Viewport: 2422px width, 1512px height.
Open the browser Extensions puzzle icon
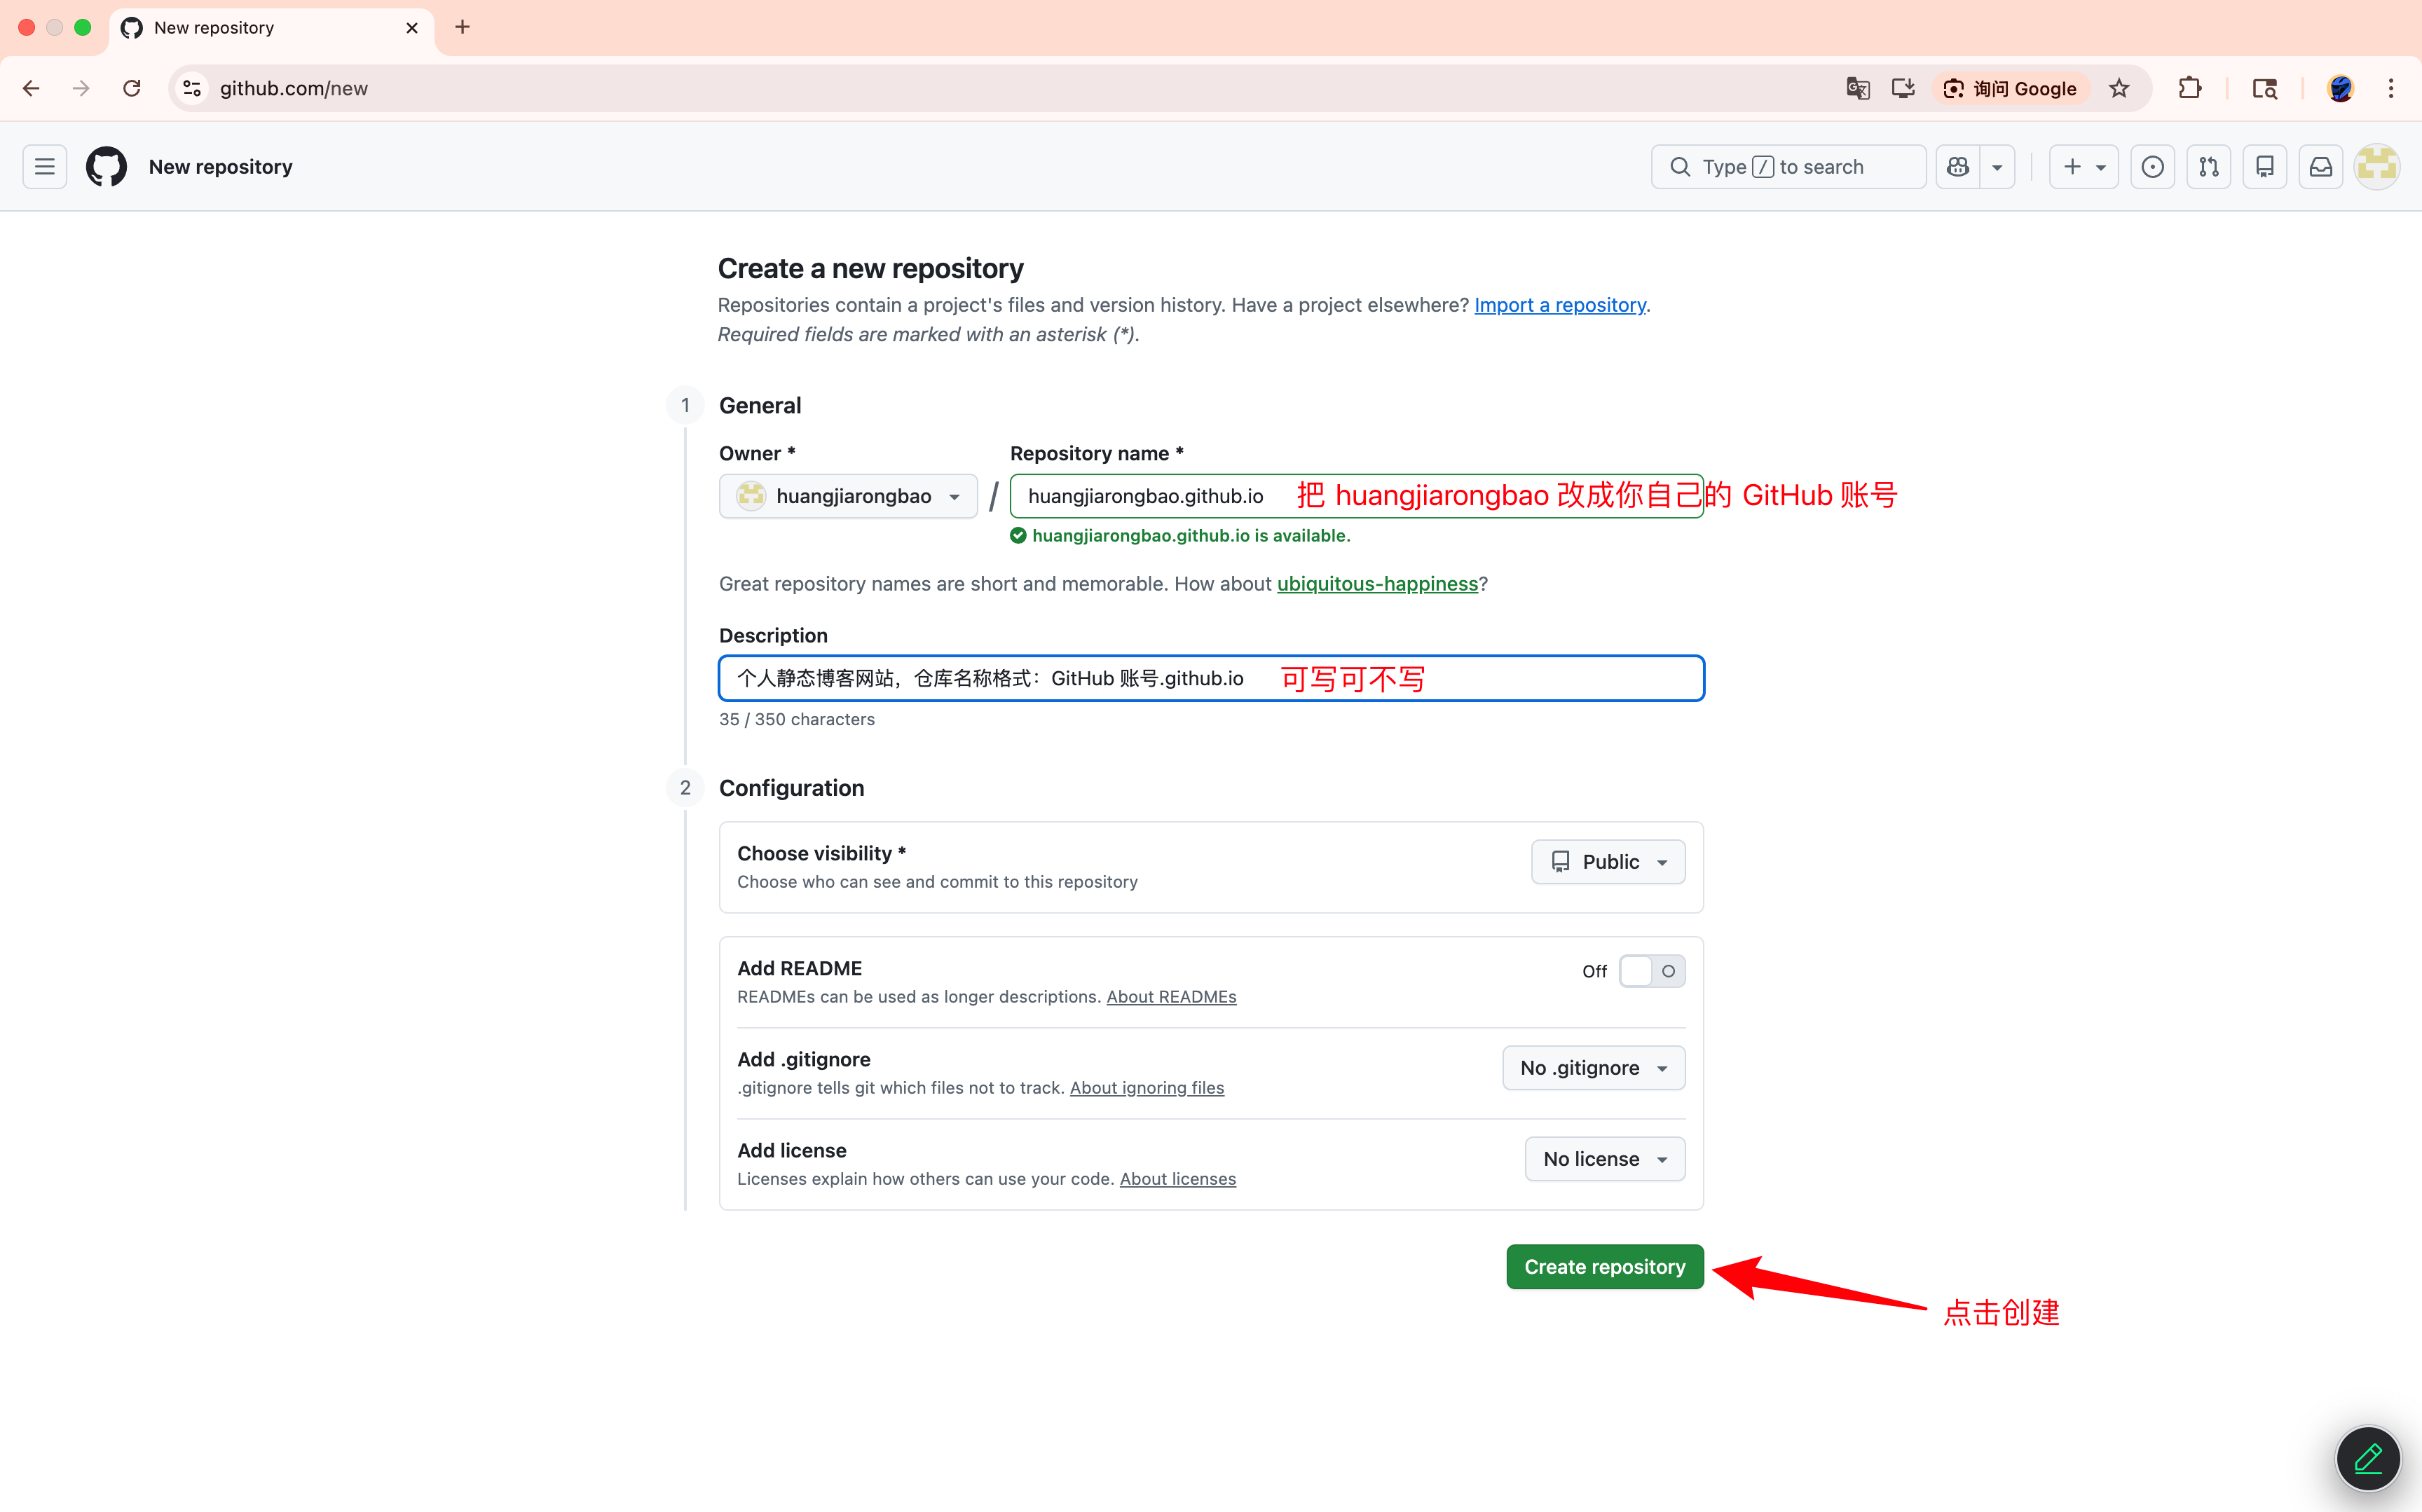(x=2189, y=88)
